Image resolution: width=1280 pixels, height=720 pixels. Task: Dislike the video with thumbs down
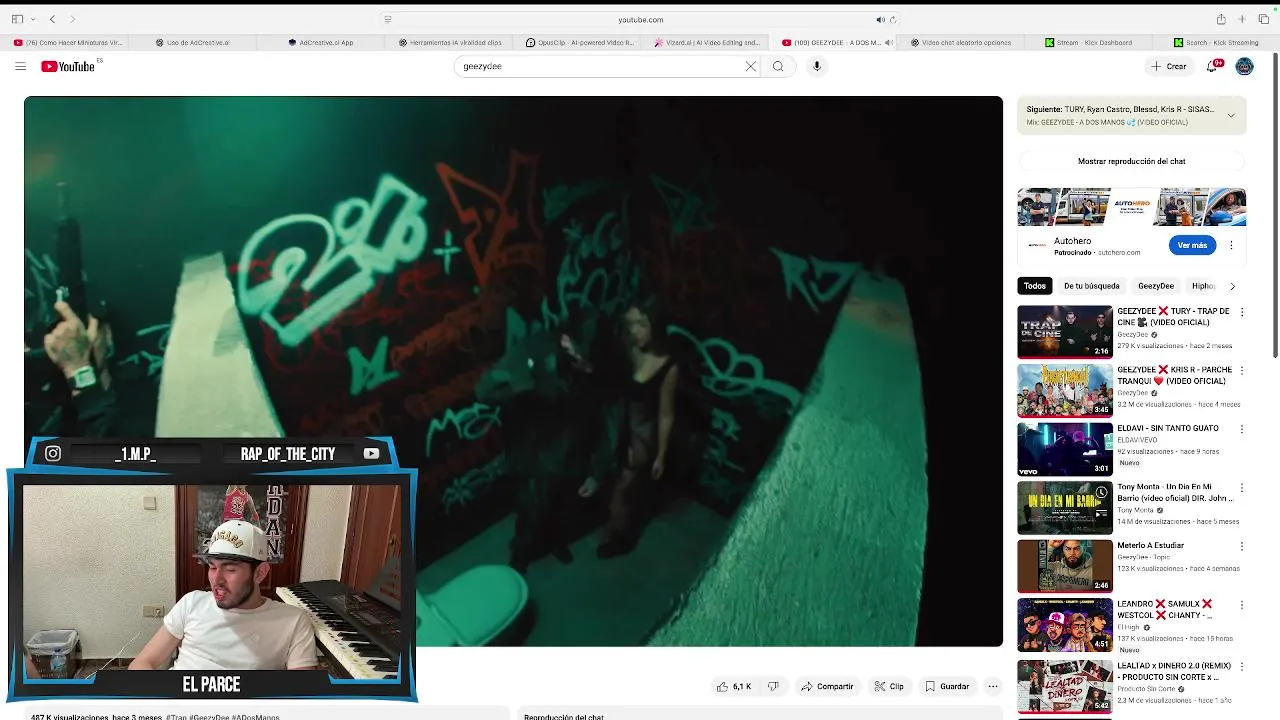tap(773, 687)
